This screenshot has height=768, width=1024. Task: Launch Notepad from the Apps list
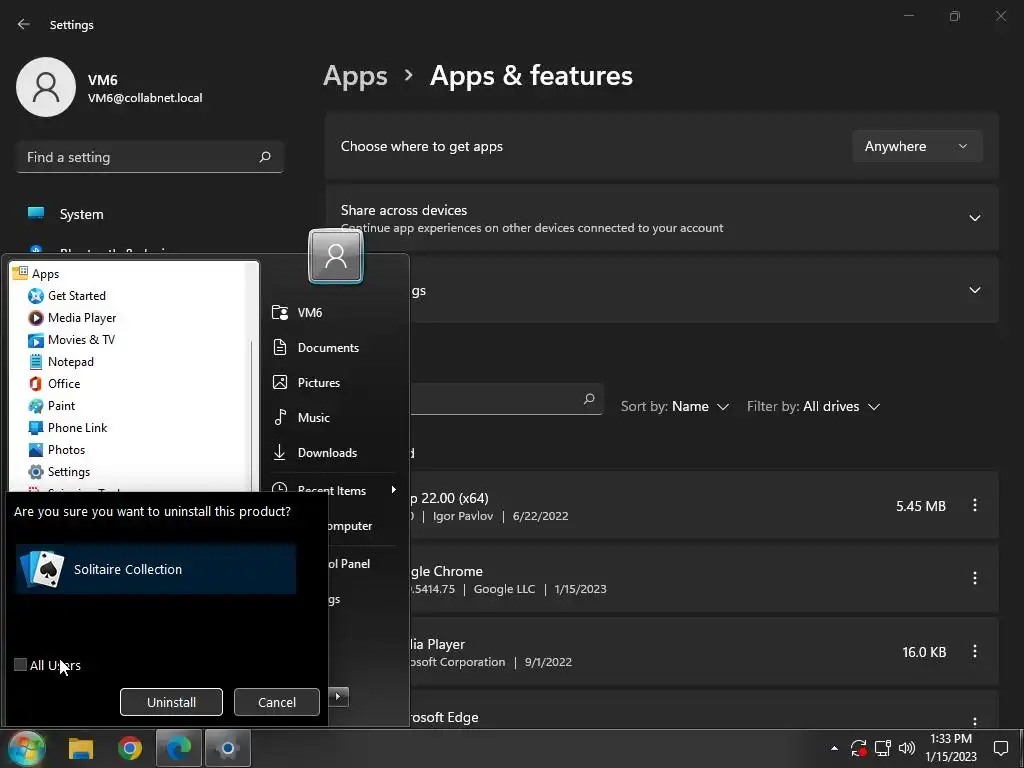(71, 362)
